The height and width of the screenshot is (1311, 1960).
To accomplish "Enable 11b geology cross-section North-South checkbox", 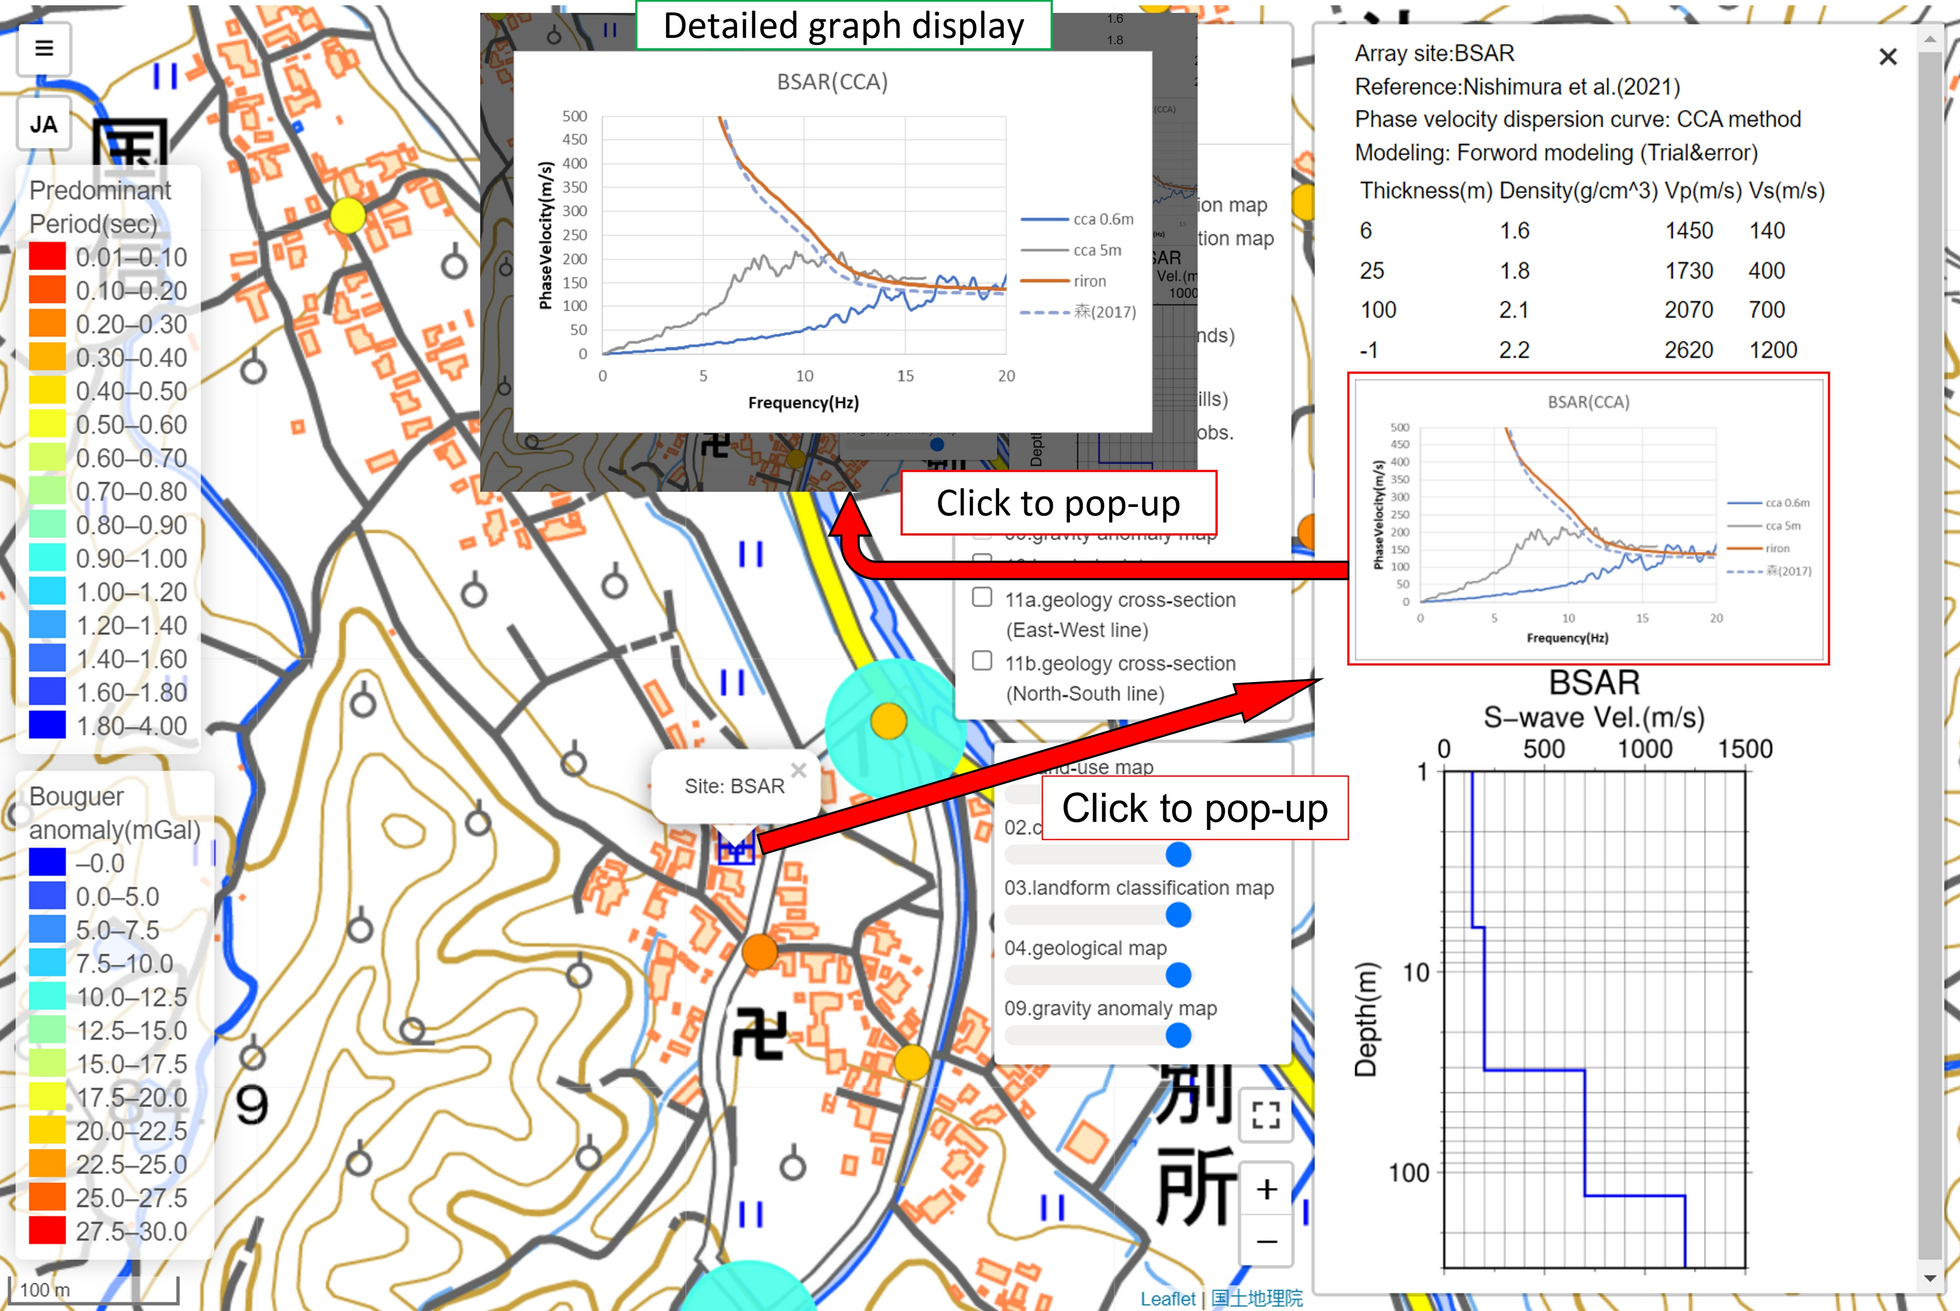I will (x=982, y=661).
